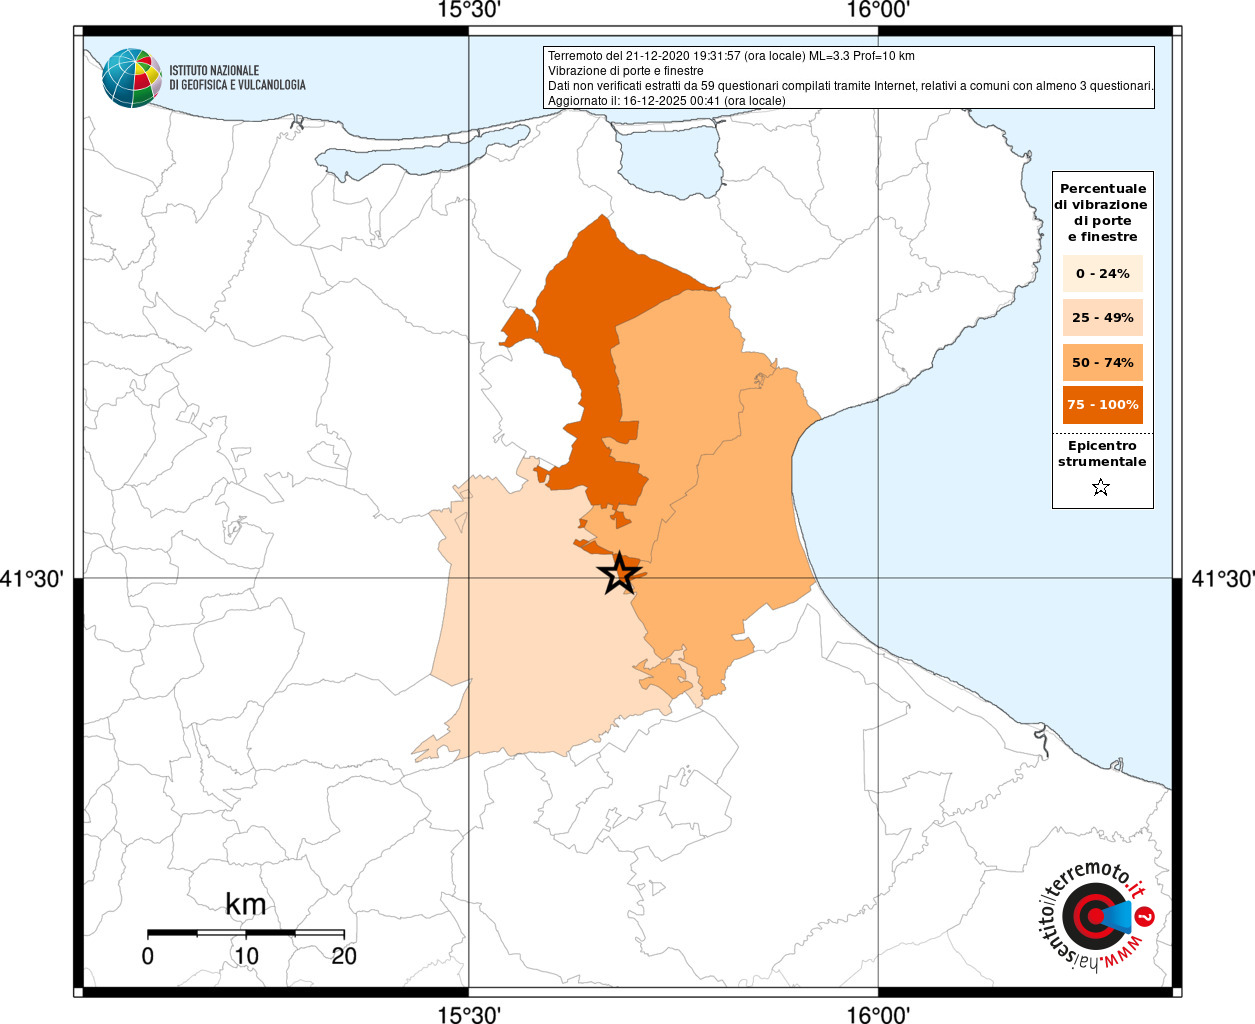Image resolution: width=1255 pixels, height=1024 pixels.
Task: Click the epicenter star on the map
Action: pos(619,574)
